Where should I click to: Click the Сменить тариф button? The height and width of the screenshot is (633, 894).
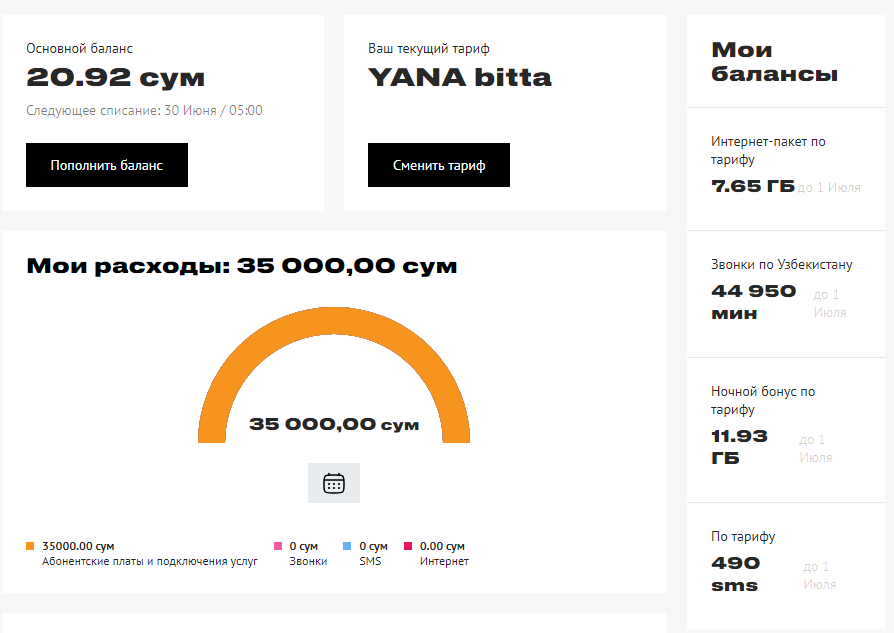(x=438, y=165)
